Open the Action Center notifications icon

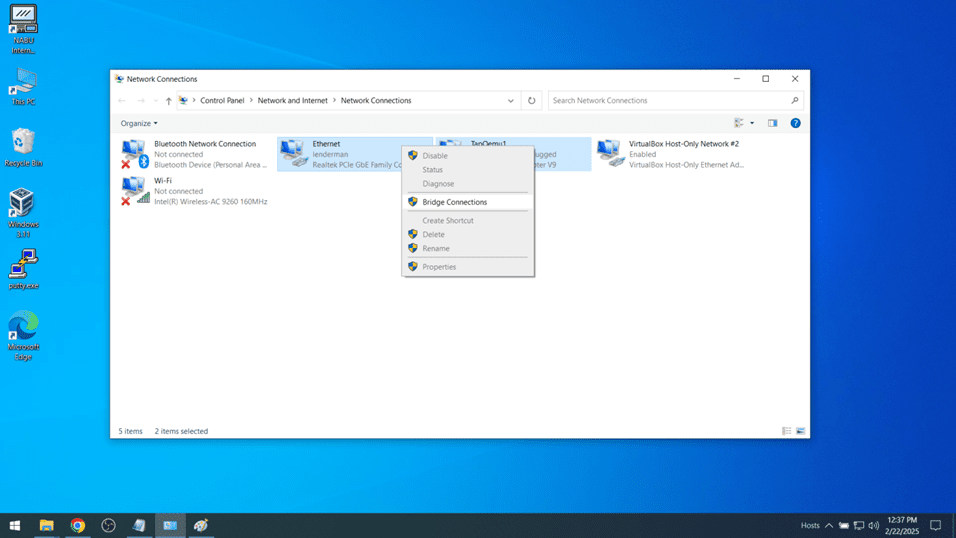click(936, 525)
